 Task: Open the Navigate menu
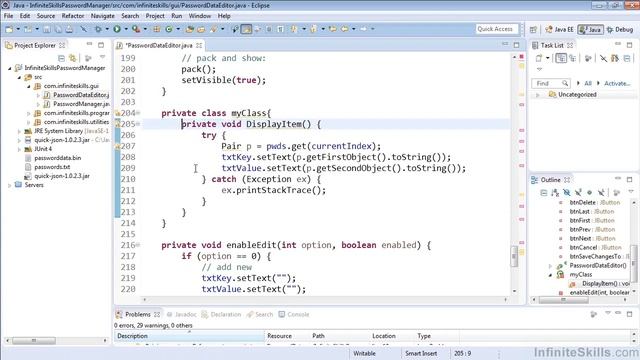click(102, 16)
